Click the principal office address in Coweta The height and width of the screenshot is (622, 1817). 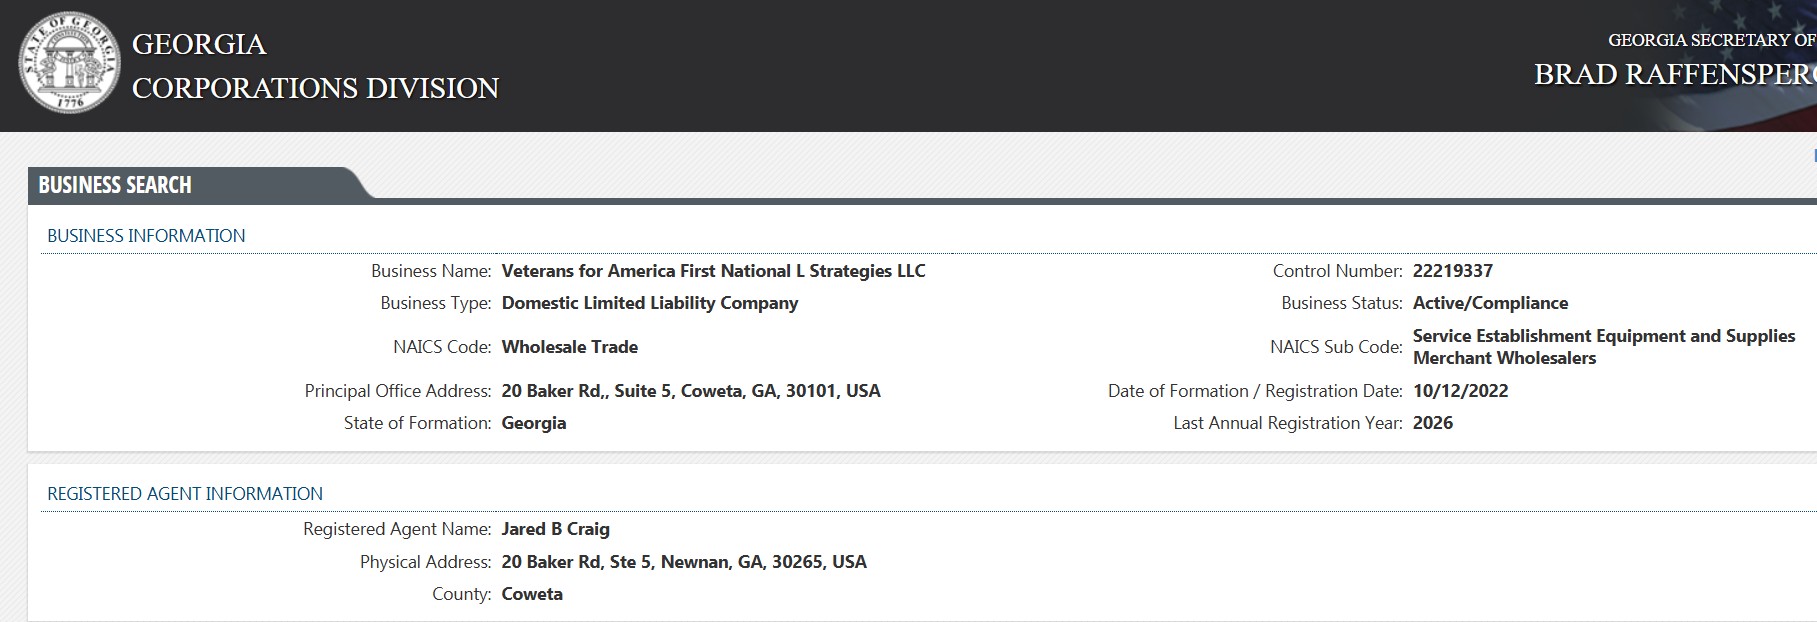tap(690, 391)
